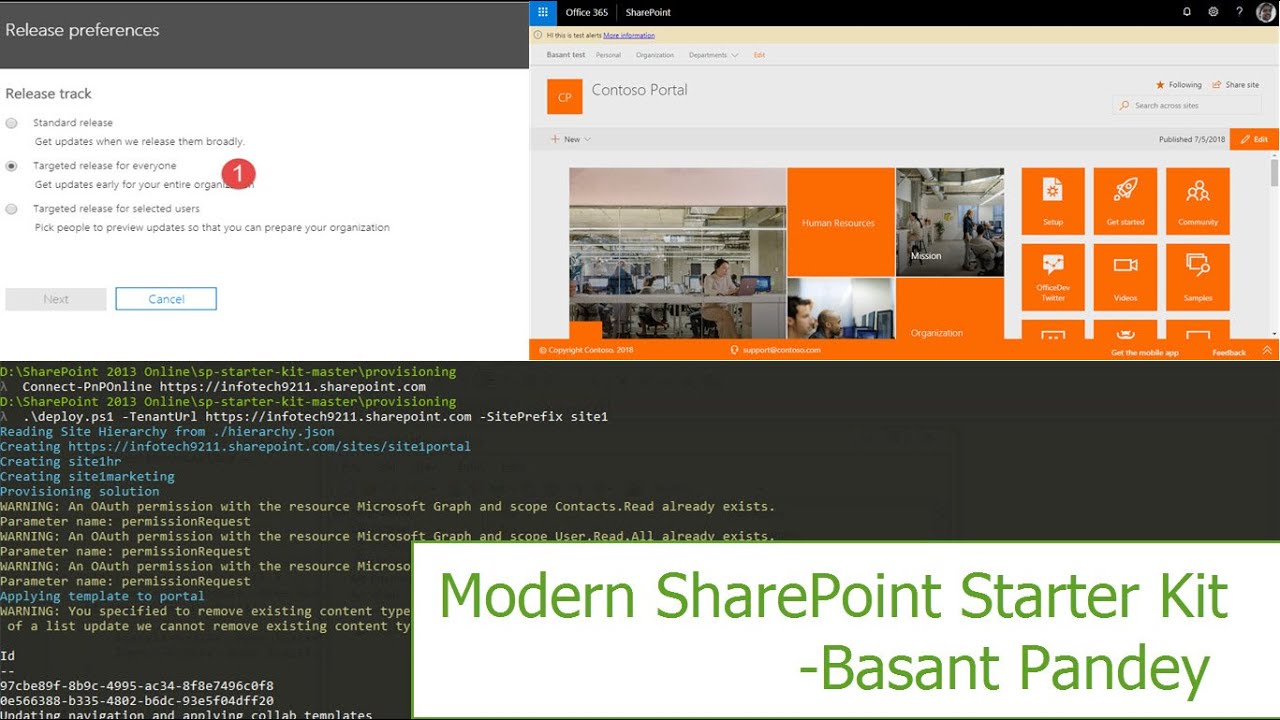Click the Basant test navigation item

(566, 55)
